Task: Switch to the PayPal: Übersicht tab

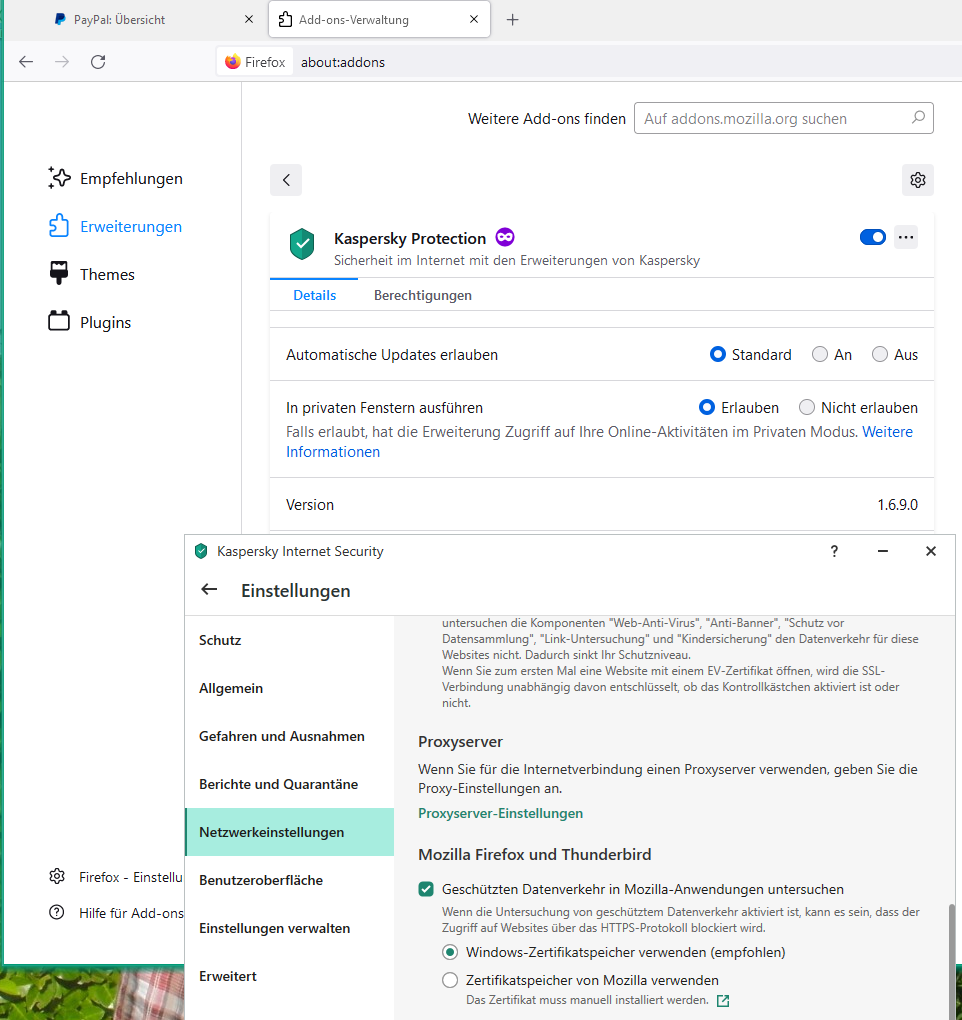Action: [x=153, y=20]
